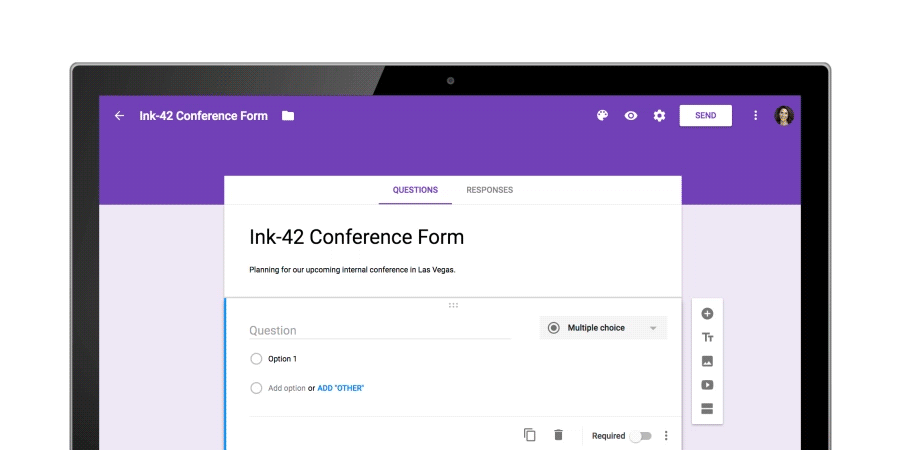The image size is (900, 450).
Task: Open the color palette theme icon
Action: [x=602, y=116]
